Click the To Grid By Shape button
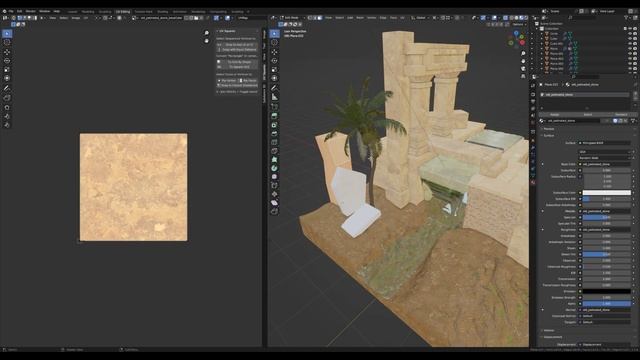 pos(237,62)
